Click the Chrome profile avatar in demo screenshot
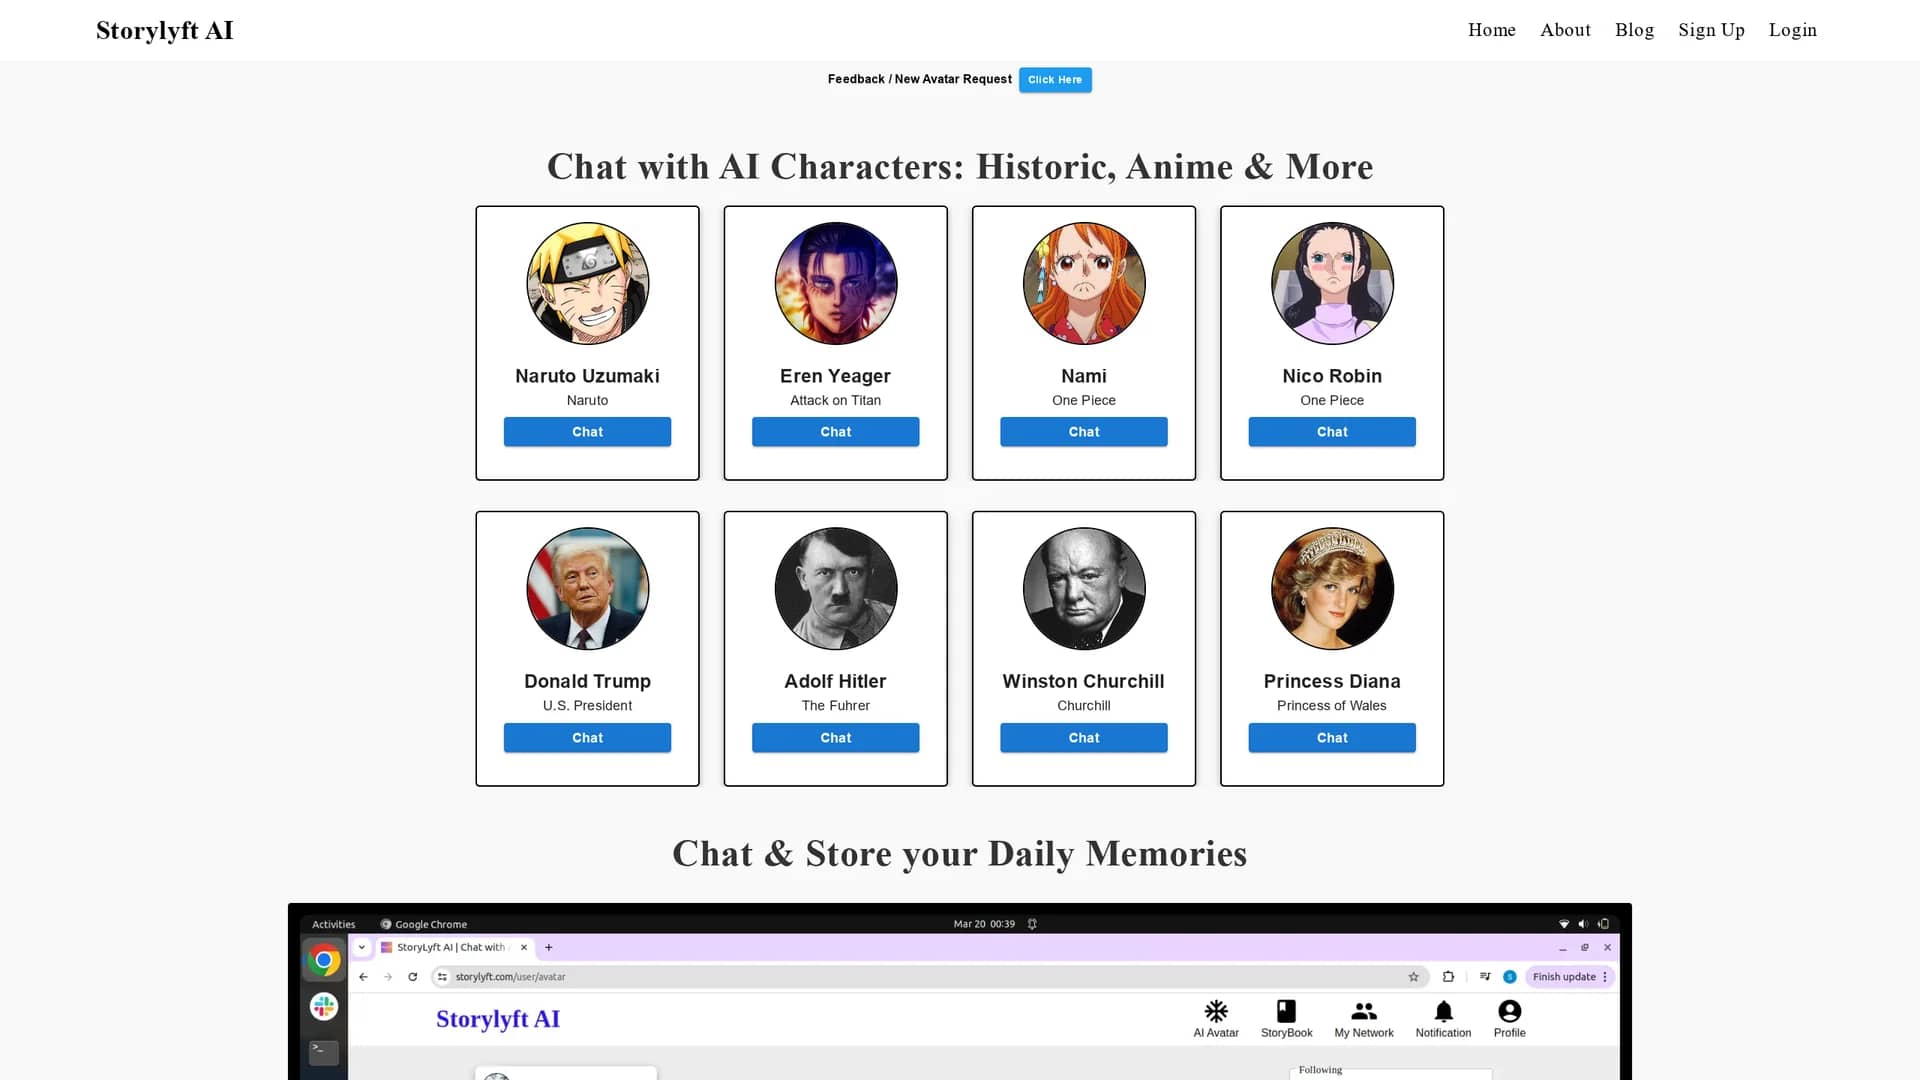The image size is (1920, 1080). [x=1509, y=977]
